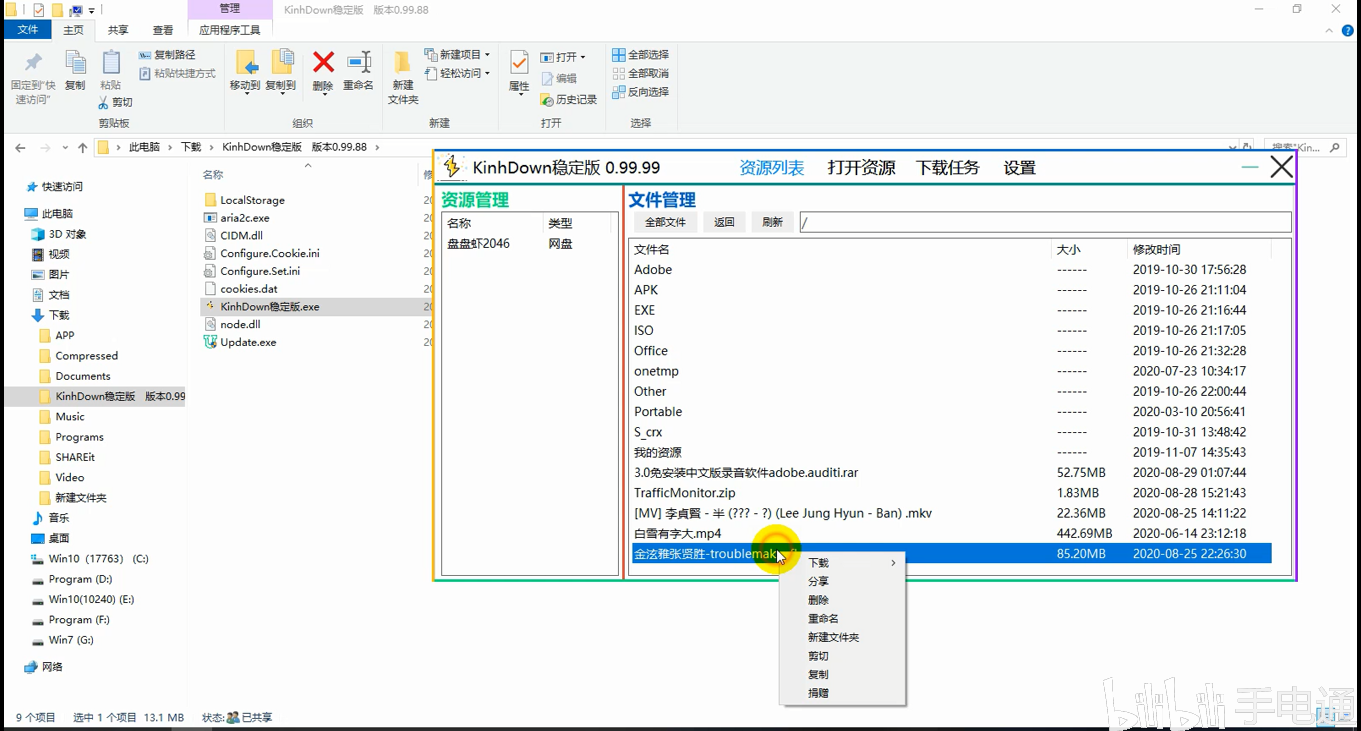Click the Paste icon in Explorer ribbon

click(x=111, y=63)
